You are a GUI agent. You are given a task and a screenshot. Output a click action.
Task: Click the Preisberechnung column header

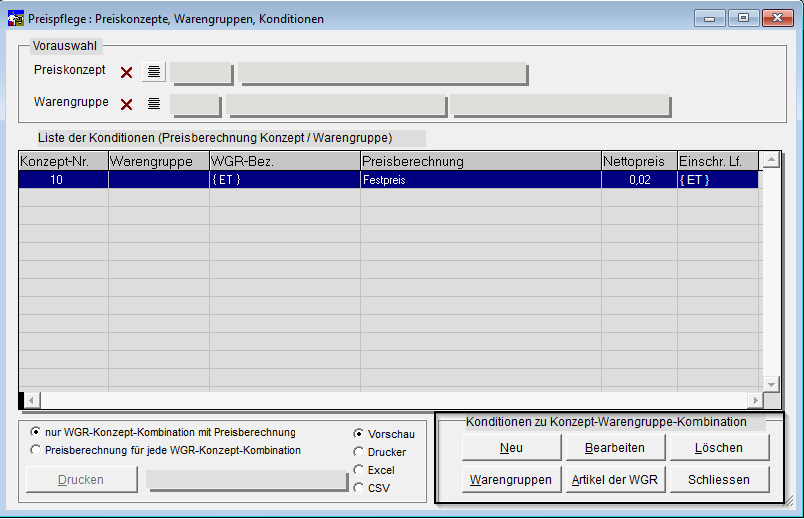481,161
